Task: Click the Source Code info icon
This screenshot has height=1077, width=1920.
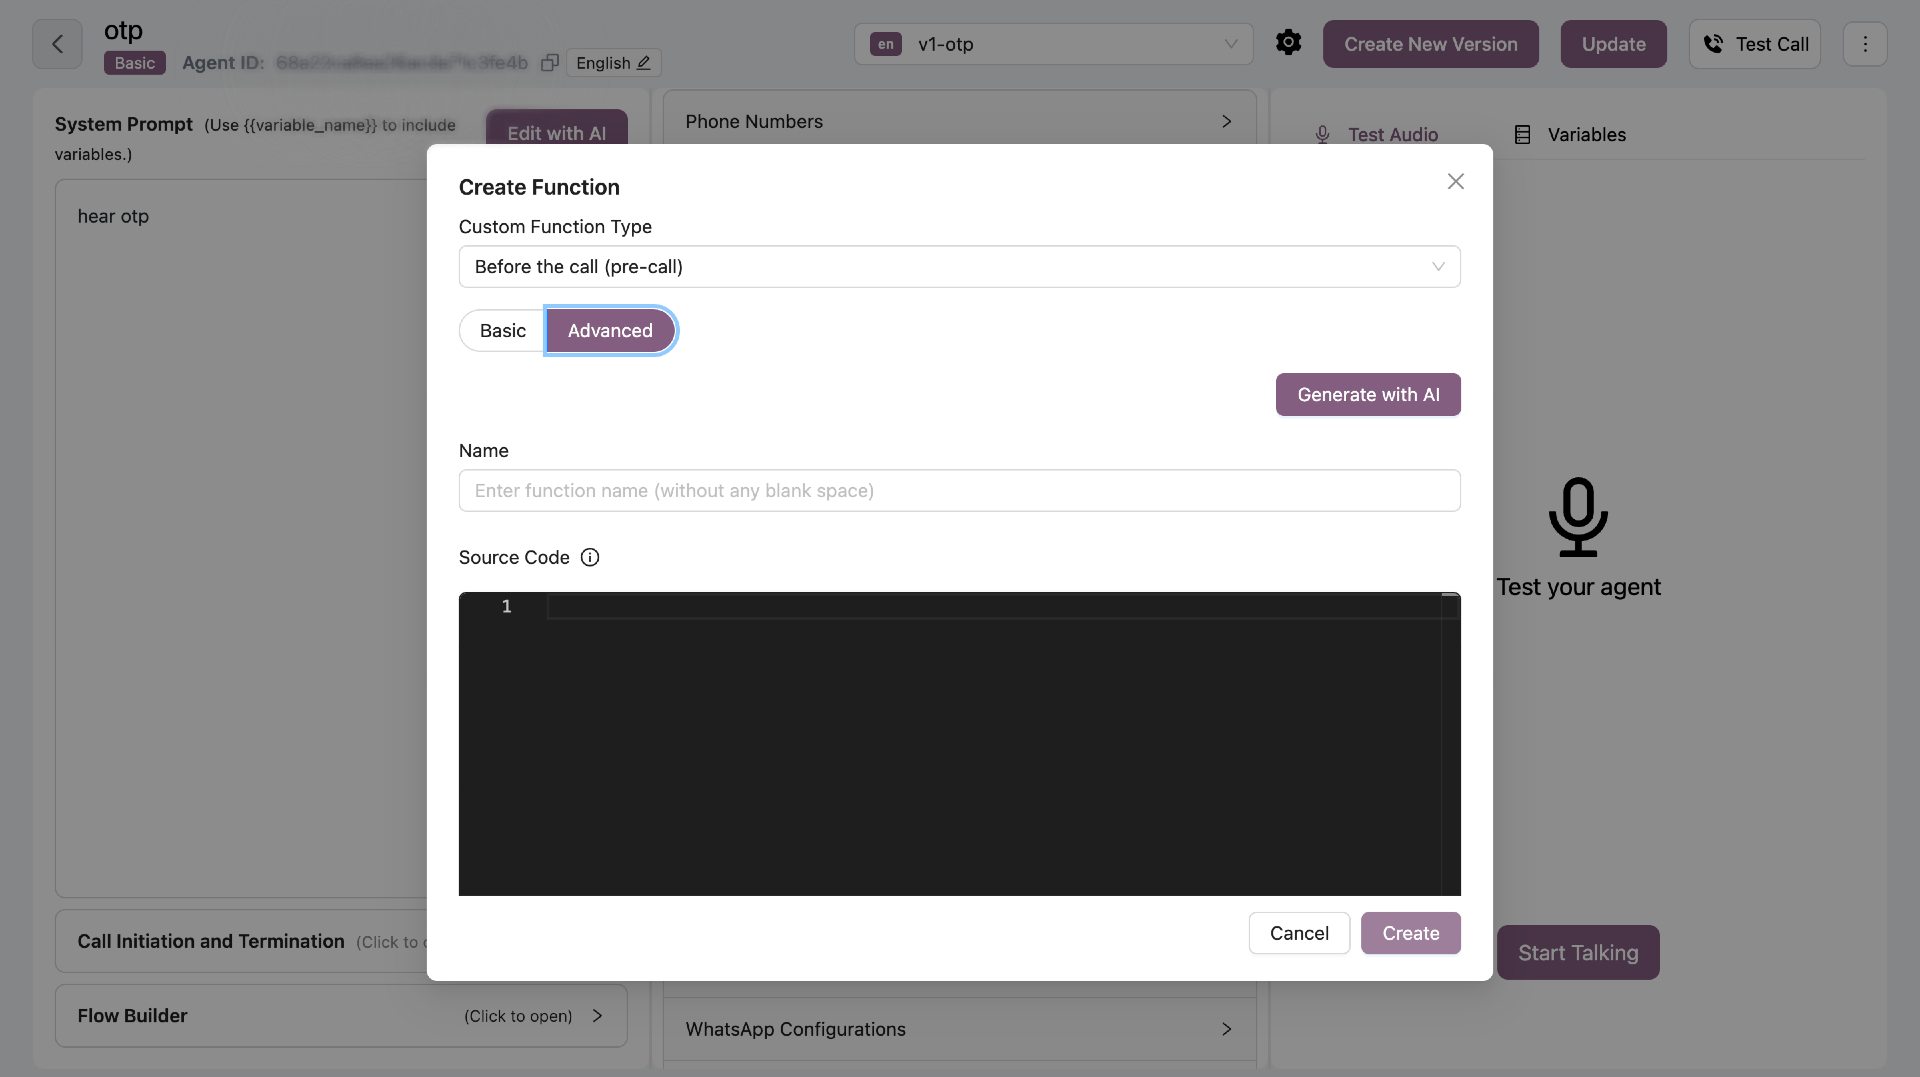Action: (x=590, y=558)
